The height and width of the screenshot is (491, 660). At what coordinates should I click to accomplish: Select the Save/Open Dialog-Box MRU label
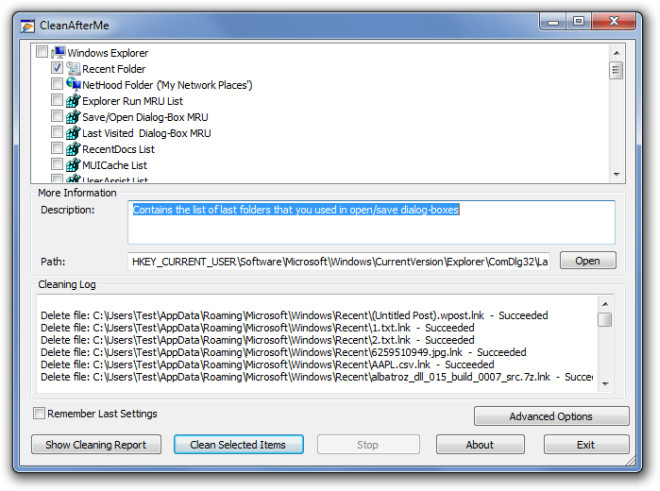[145, 117]
